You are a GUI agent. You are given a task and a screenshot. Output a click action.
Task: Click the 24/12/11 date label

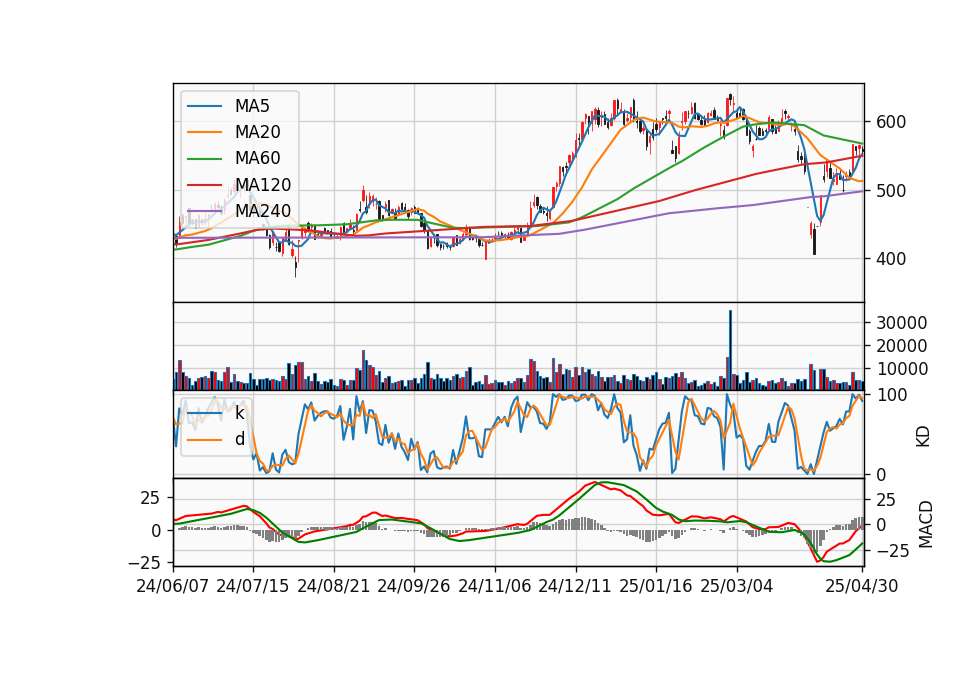coord(575,586)
